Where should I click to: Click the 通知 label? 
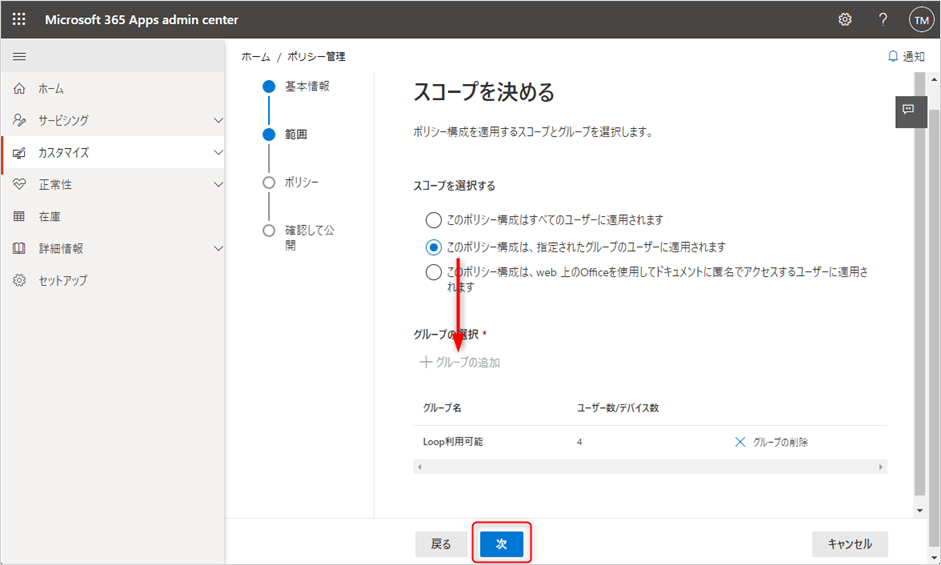click(914, 56)
